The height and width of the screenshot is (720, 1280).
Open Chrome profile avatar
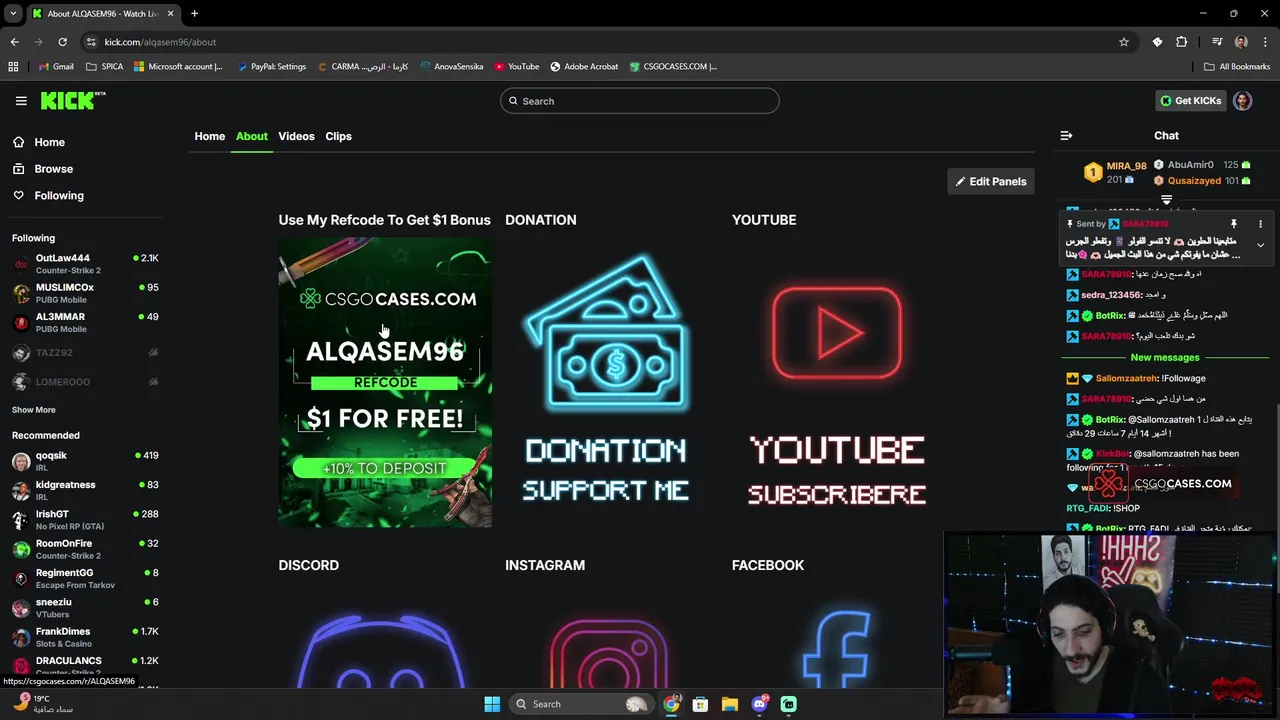coord(1241,42)
